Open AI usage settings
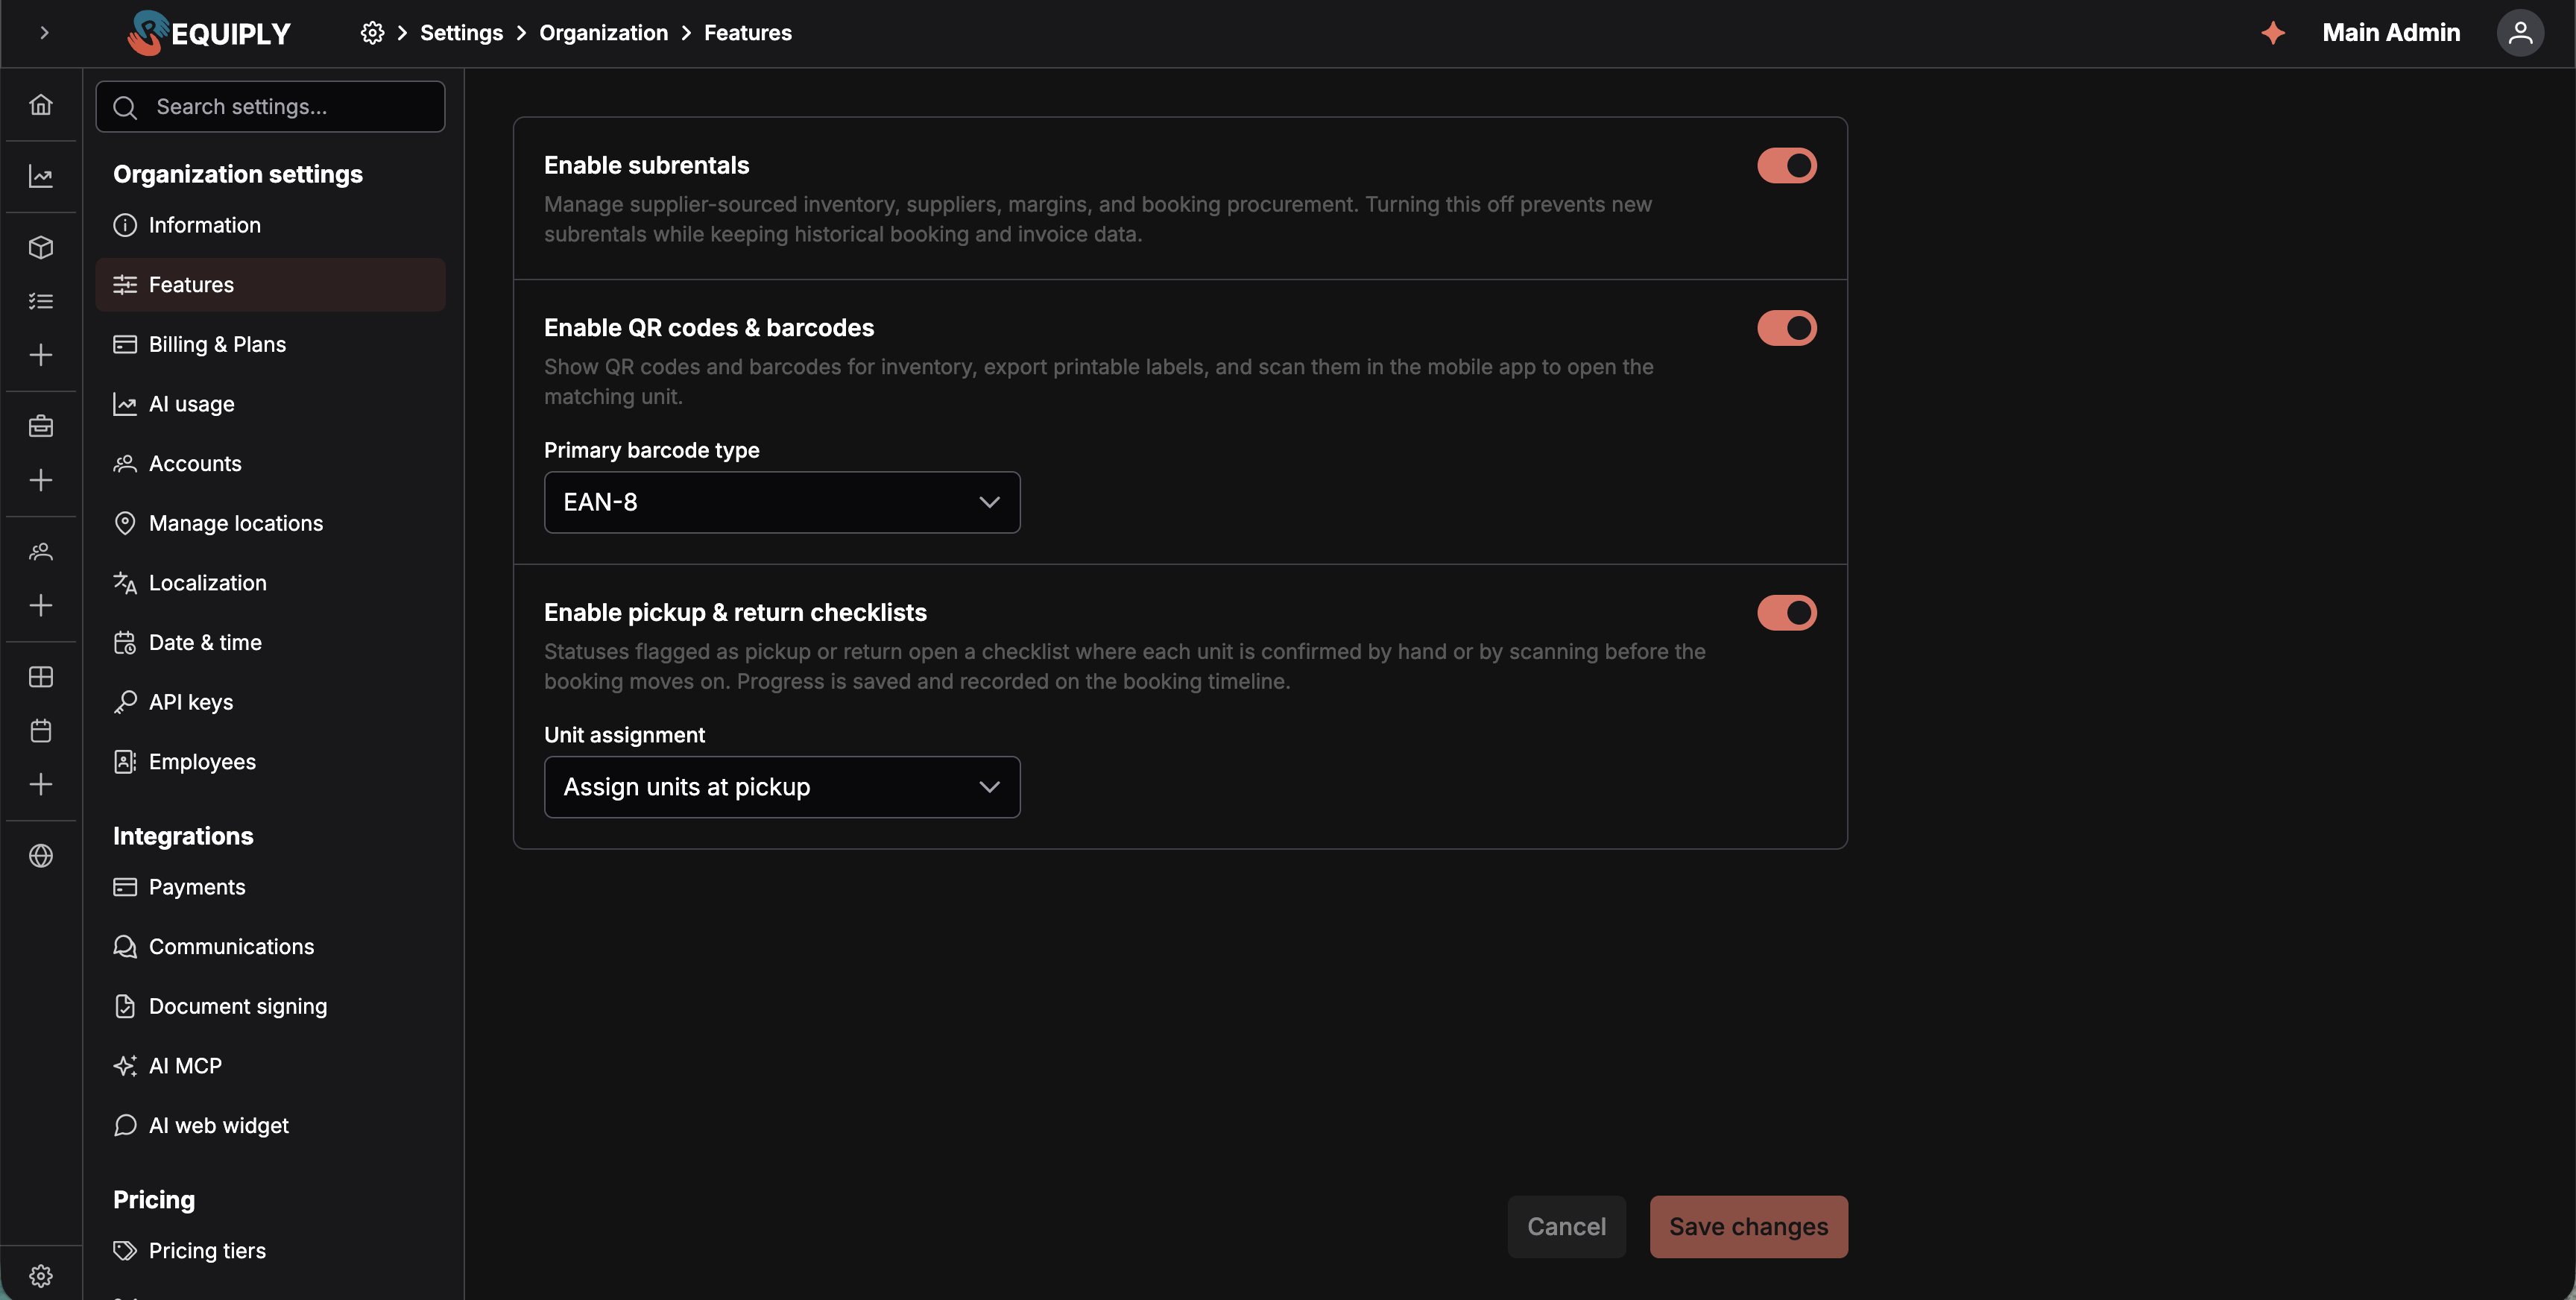This screenshot has width=2576, height=1300. pyautogui.click(x=270, y=404)
